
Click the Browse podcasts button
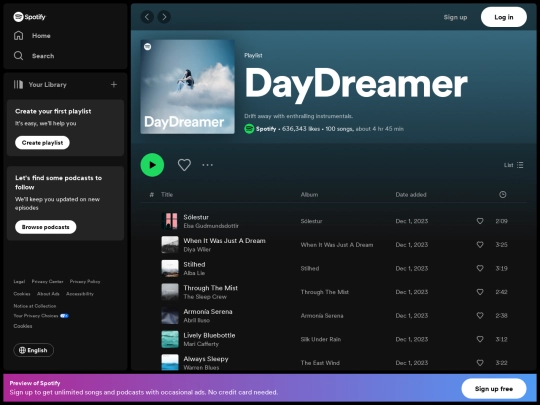[x=45, y=227]
